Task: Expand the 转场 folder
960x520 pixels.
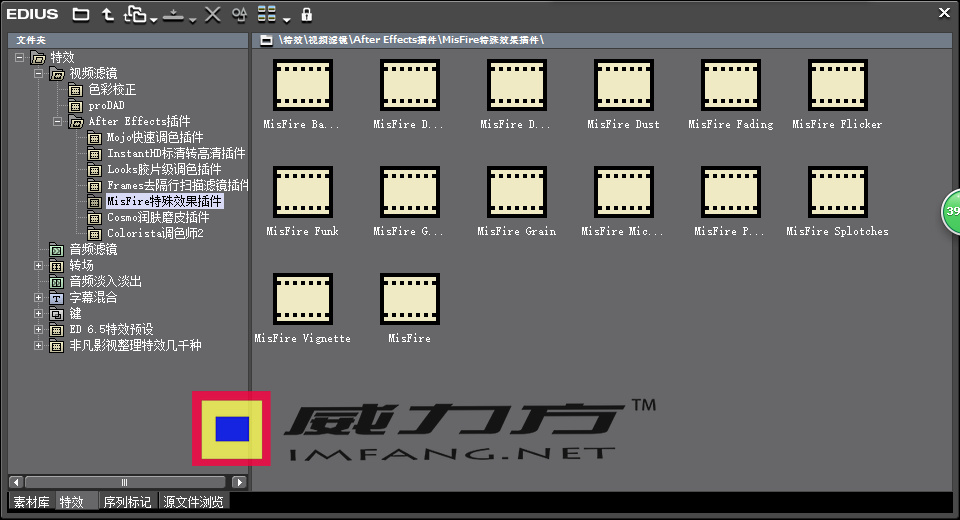Action: click(39, 265)
